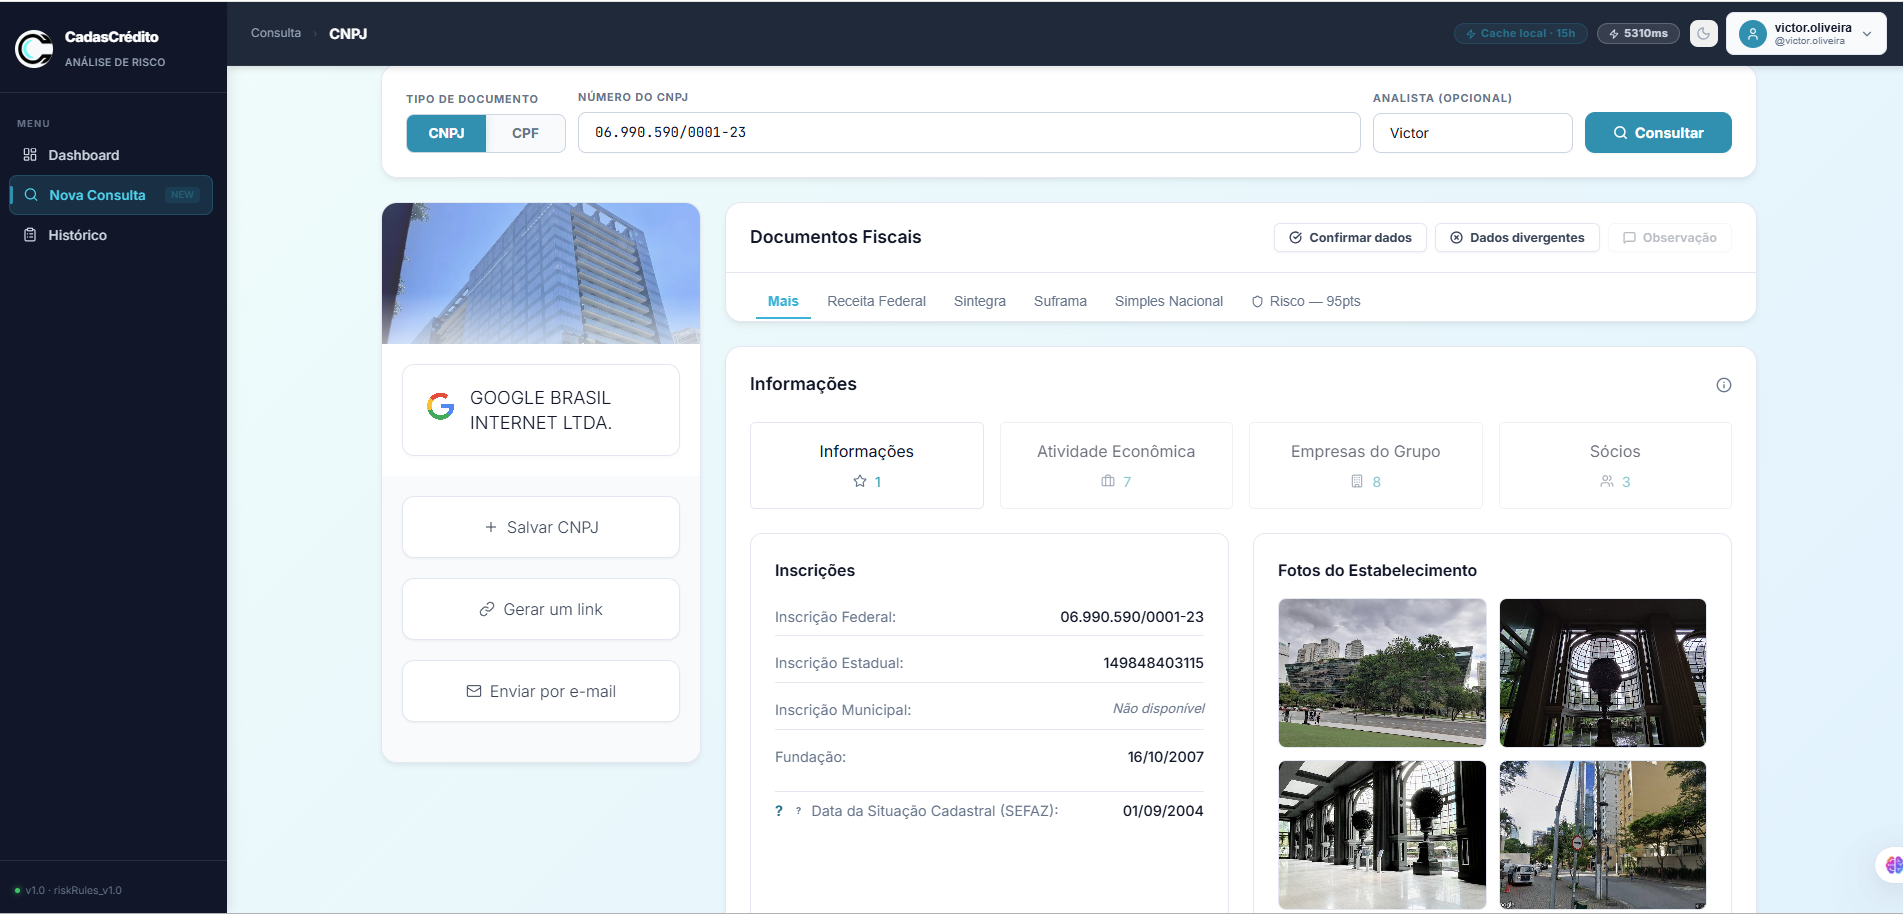Click the Fundação date 16/10/2007
Screen dimensions: 1903x914
[x=1166, y=757]
